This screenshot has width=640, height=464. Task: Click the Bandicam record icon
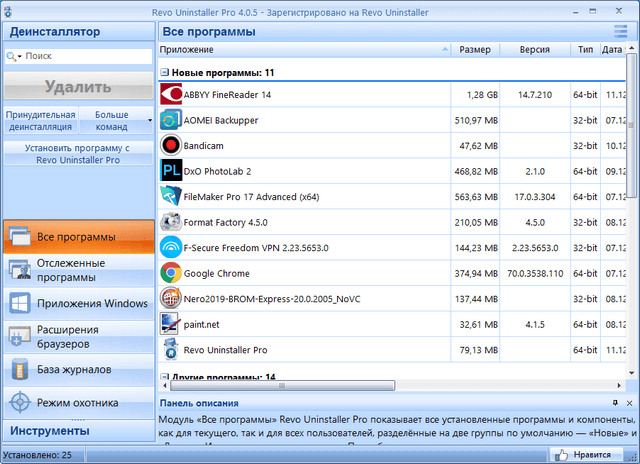point(171,145)
